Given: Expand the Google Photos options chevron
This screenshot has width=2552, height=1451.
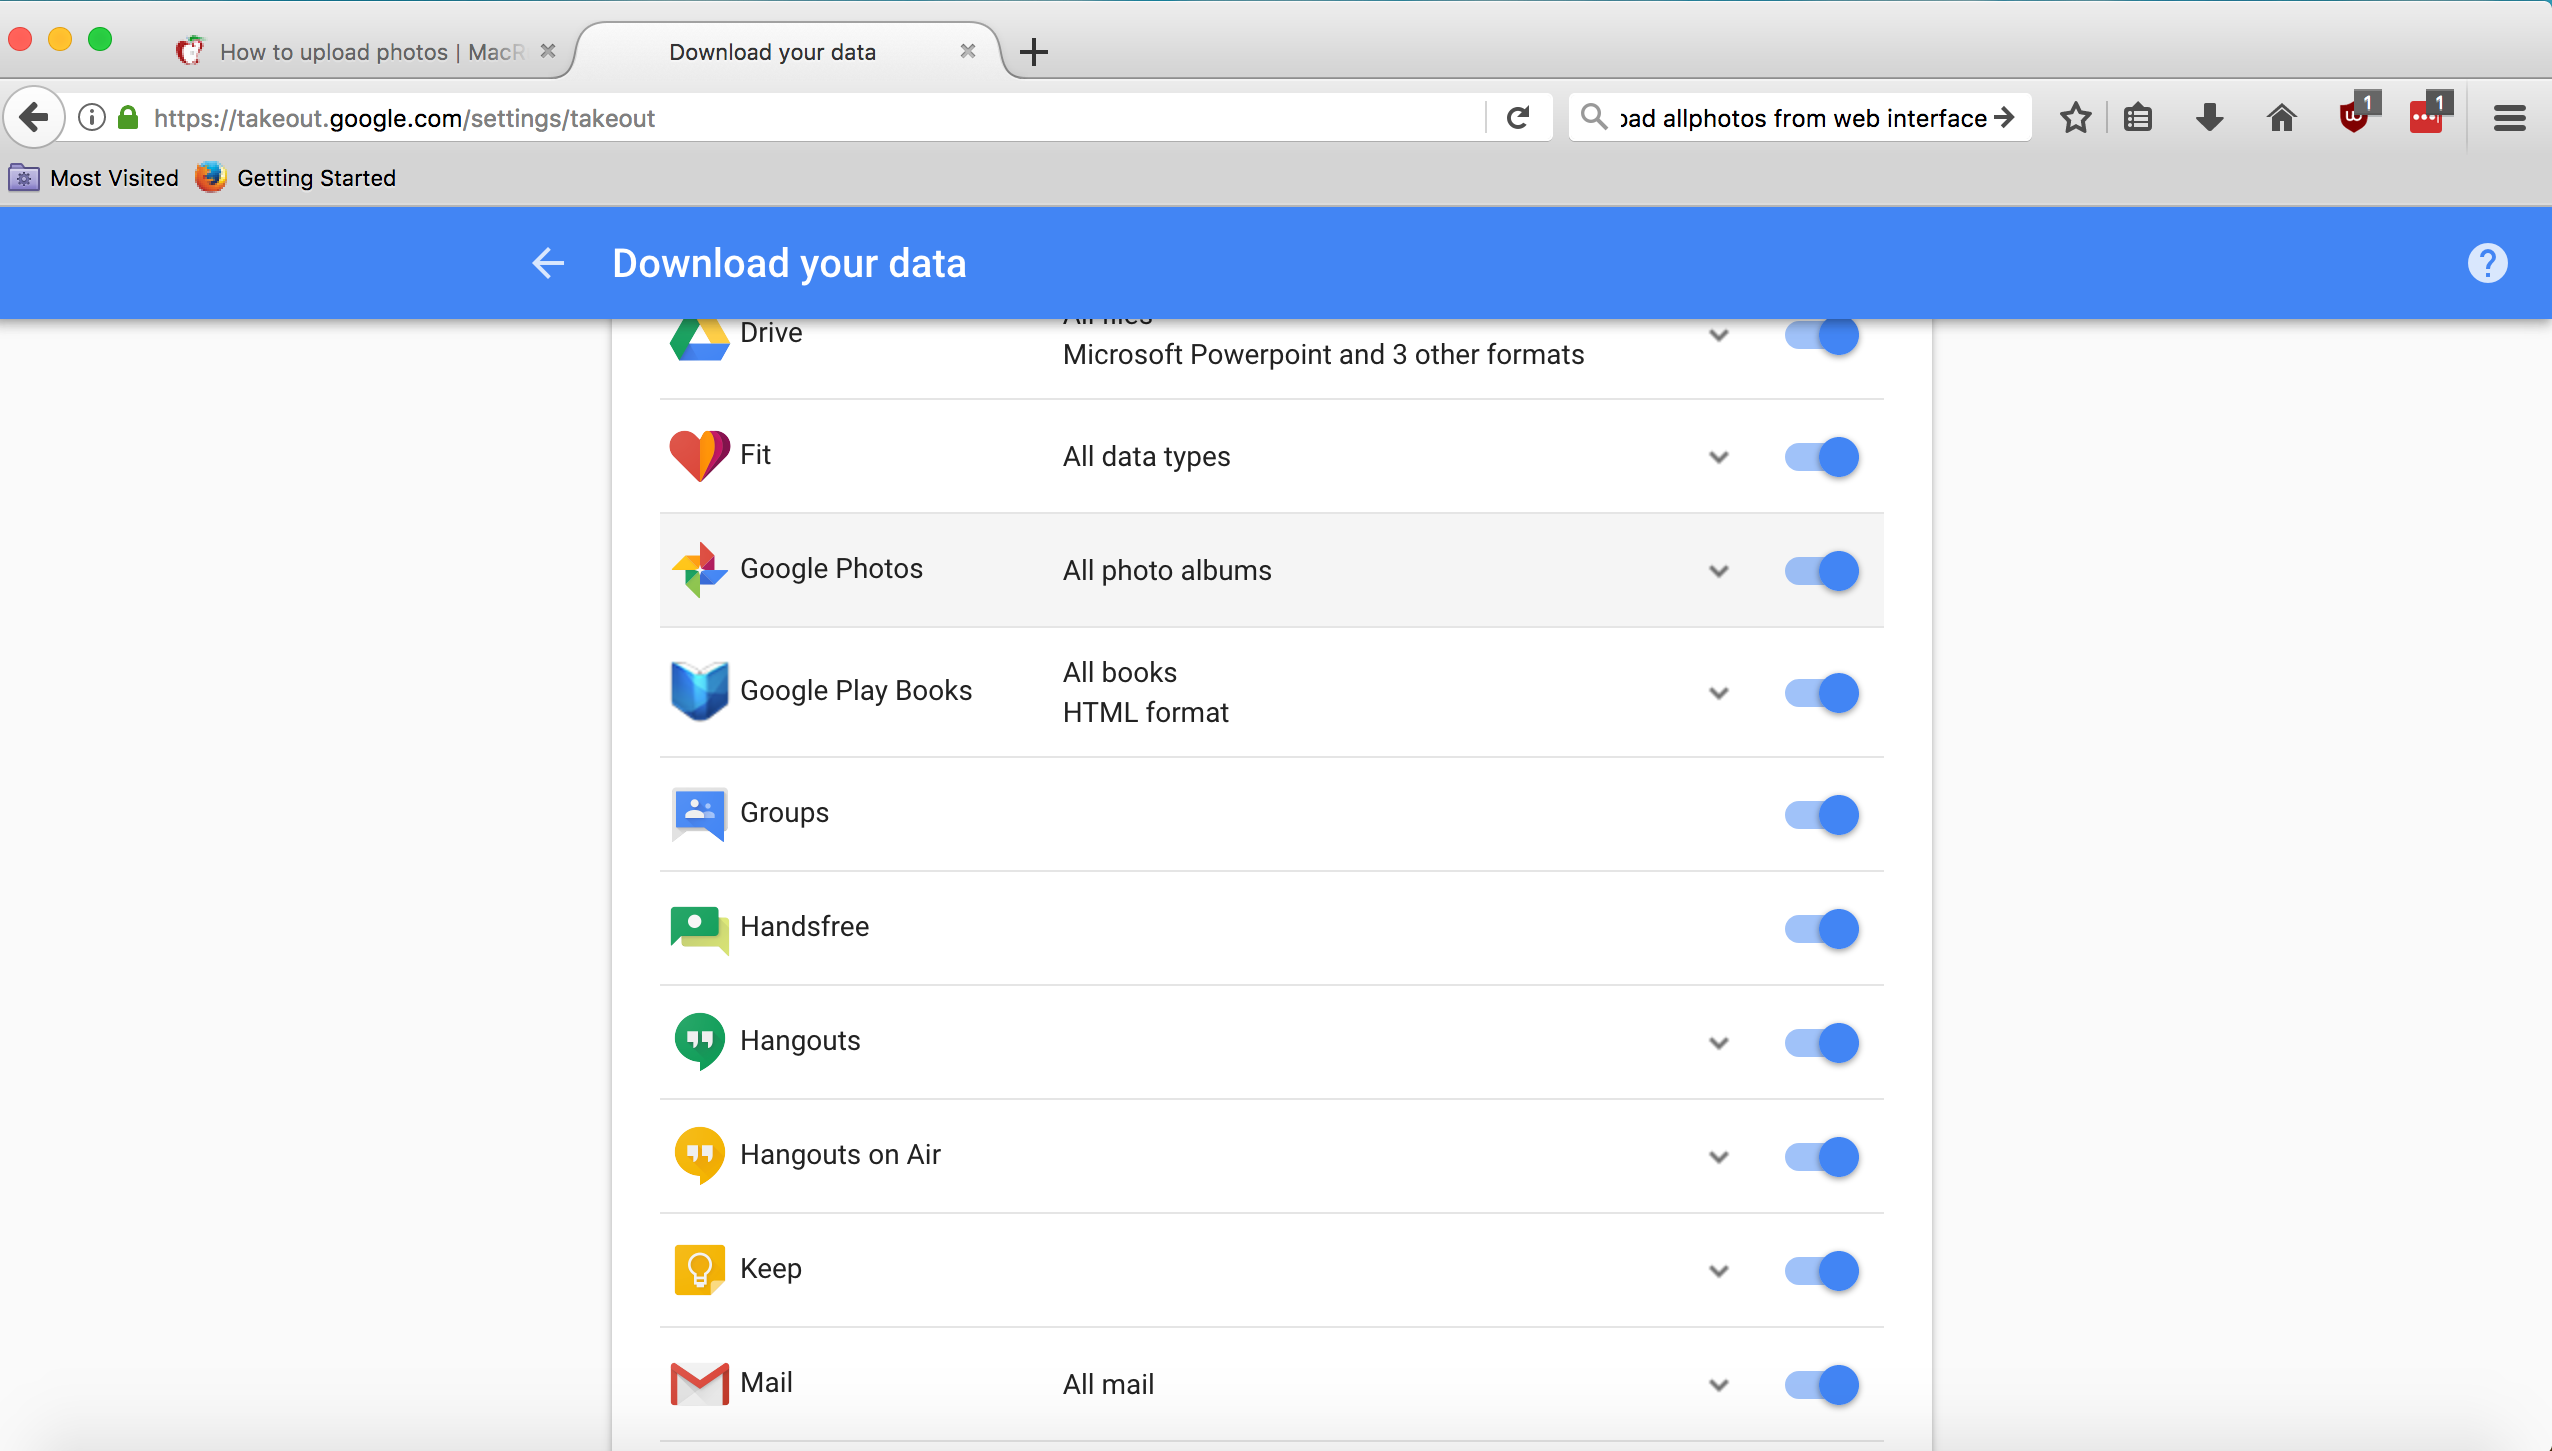Looking at the screenshot, I should click(1719, 572).
